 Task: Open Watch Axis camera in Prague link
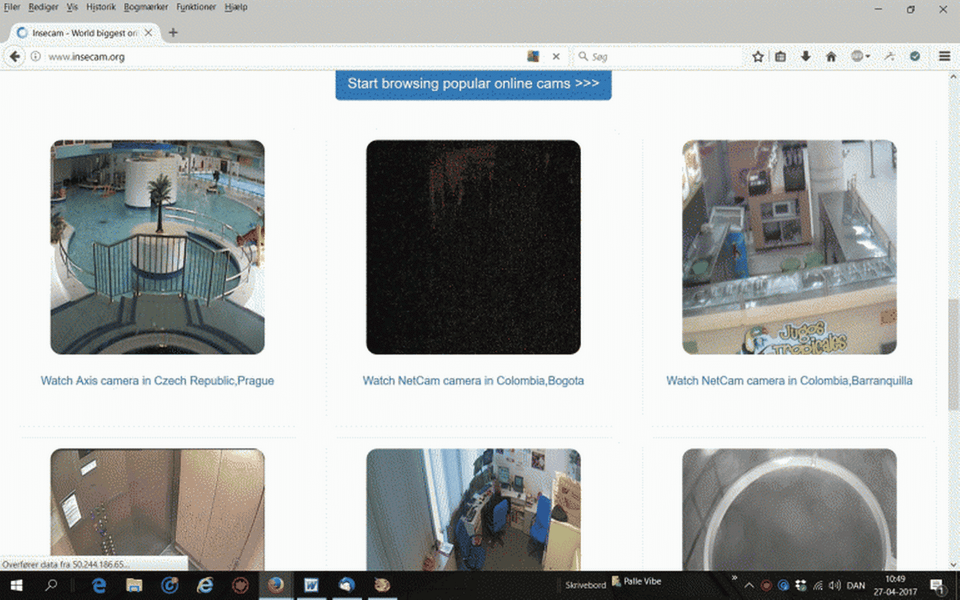pyautogui.click(x=157, y=381)
